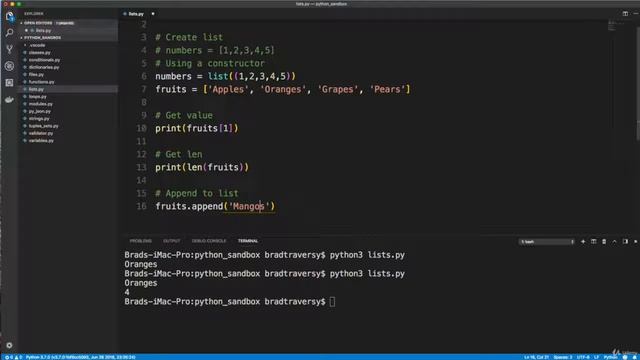
Task: Open functions.py in the explorer
Action: point(41,82)
